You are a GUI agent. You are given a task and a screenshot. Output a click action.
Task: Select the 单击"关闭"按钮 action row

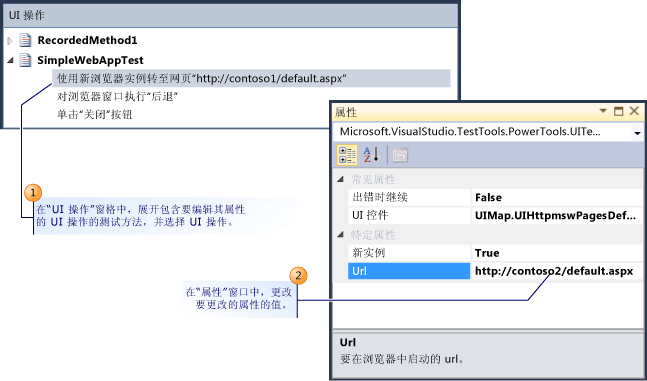pyautogui.click(x=94, y=114)
